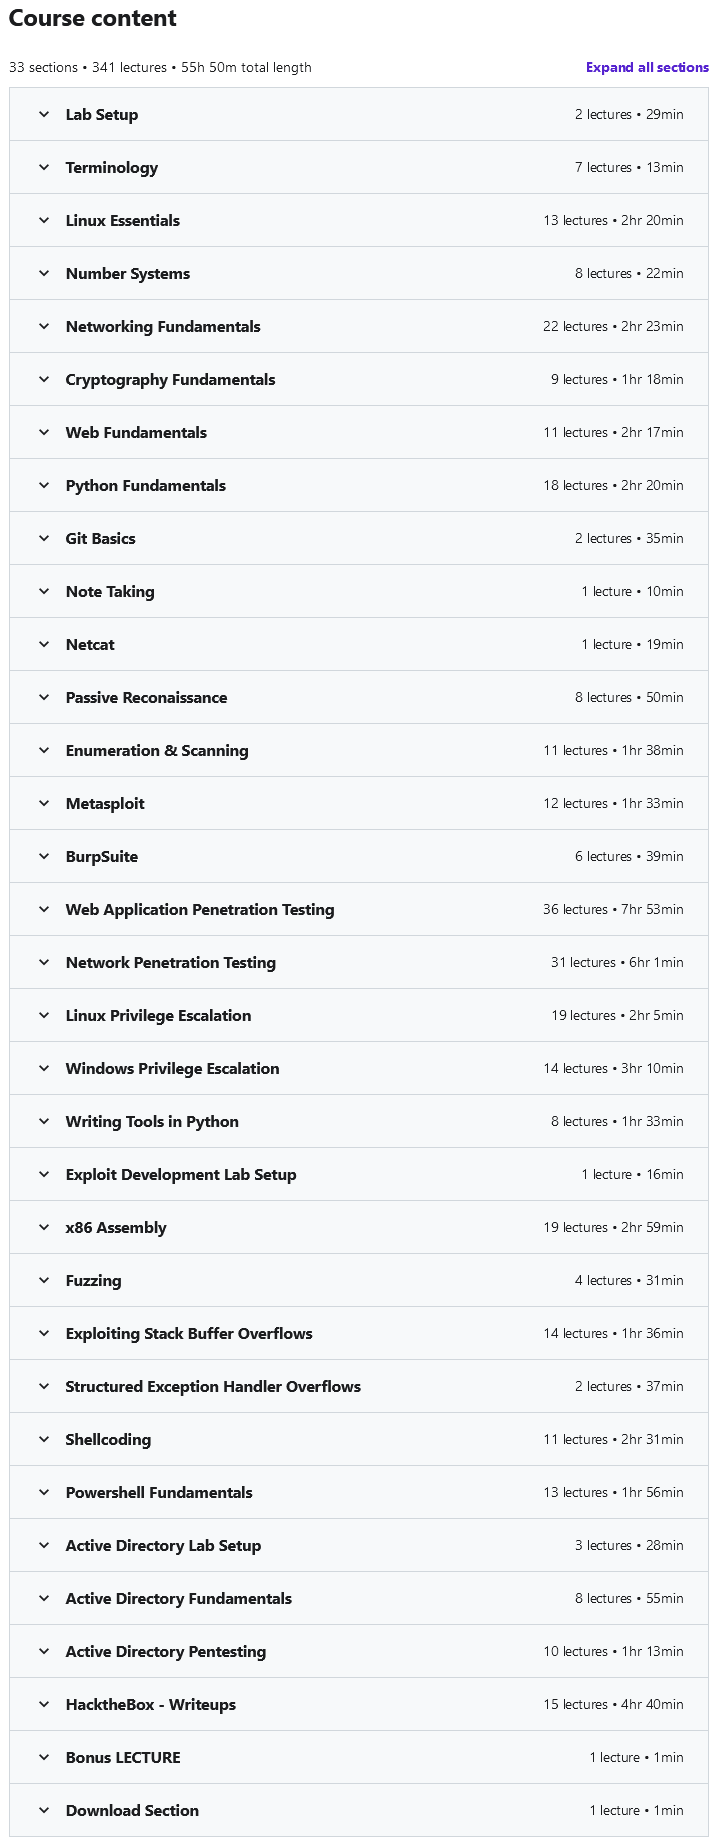Viewport: 716px width, 1843px height.
Task: Expand Cryptography Fundamentals using its chevron
Action: [x=44, y=379]
